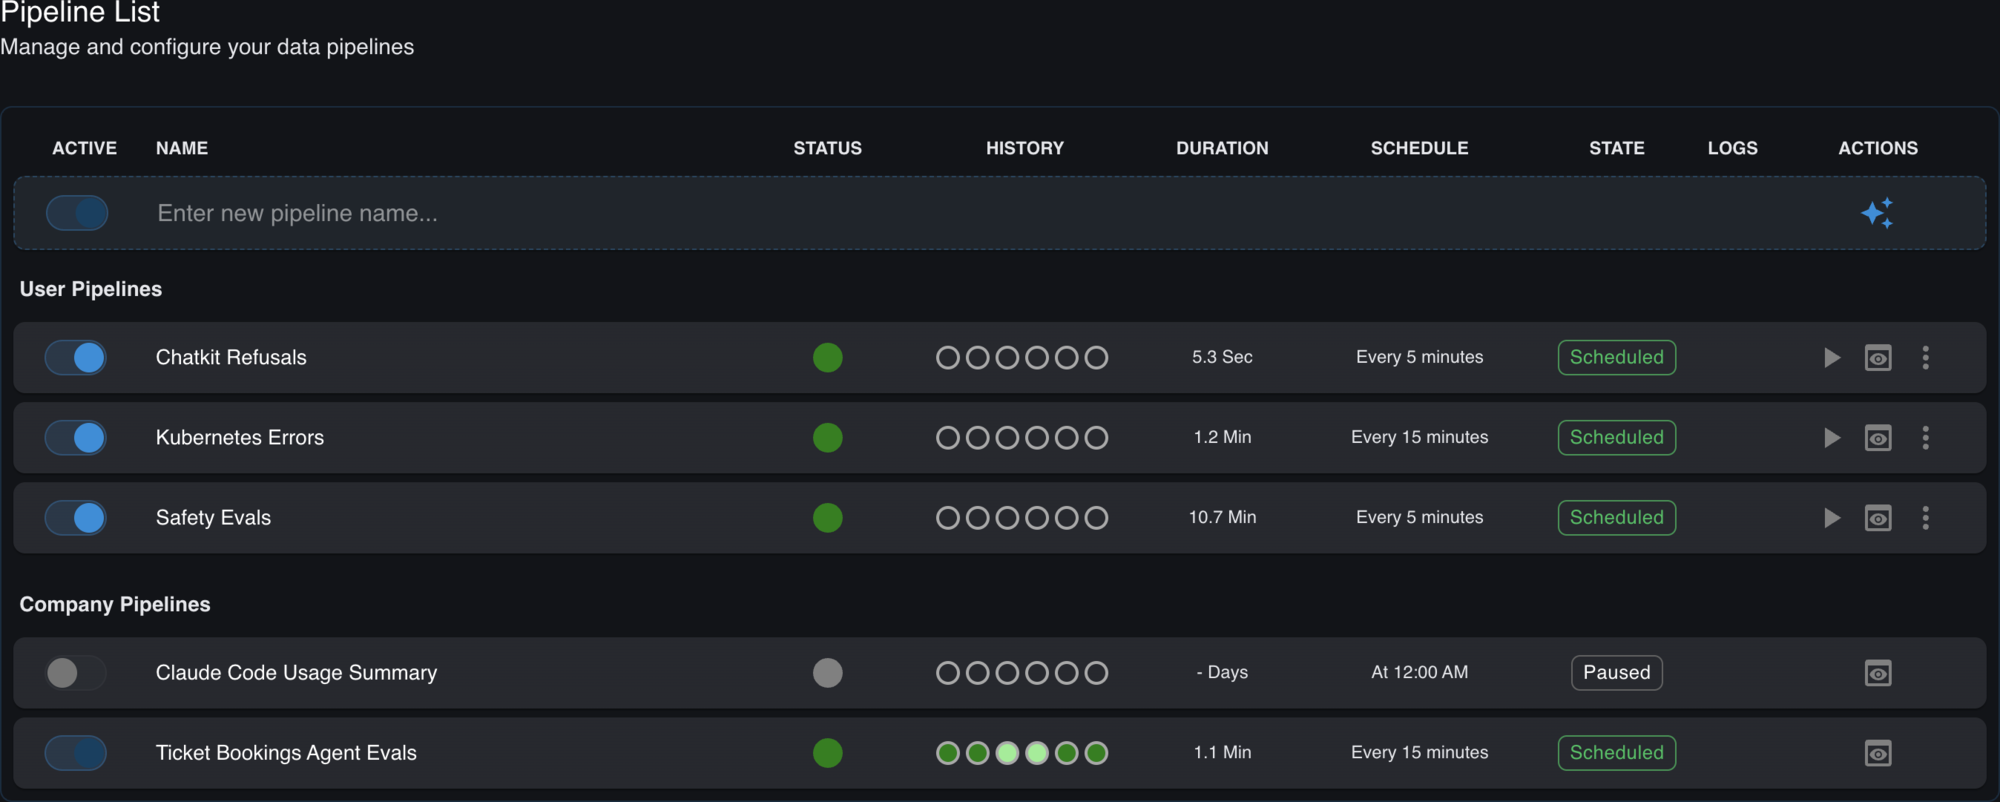Toggle Ticket Bookings Agent Evals active switch
Screen dimensions: 2000x802
click(76, 753)
